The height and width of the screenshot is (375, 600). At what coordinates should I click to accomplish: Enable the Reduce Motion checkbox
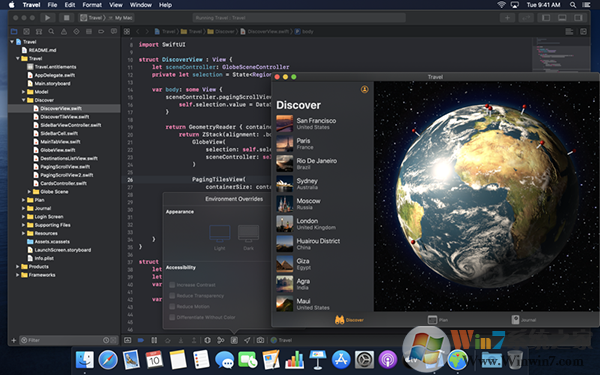click(x=172, y=307)
